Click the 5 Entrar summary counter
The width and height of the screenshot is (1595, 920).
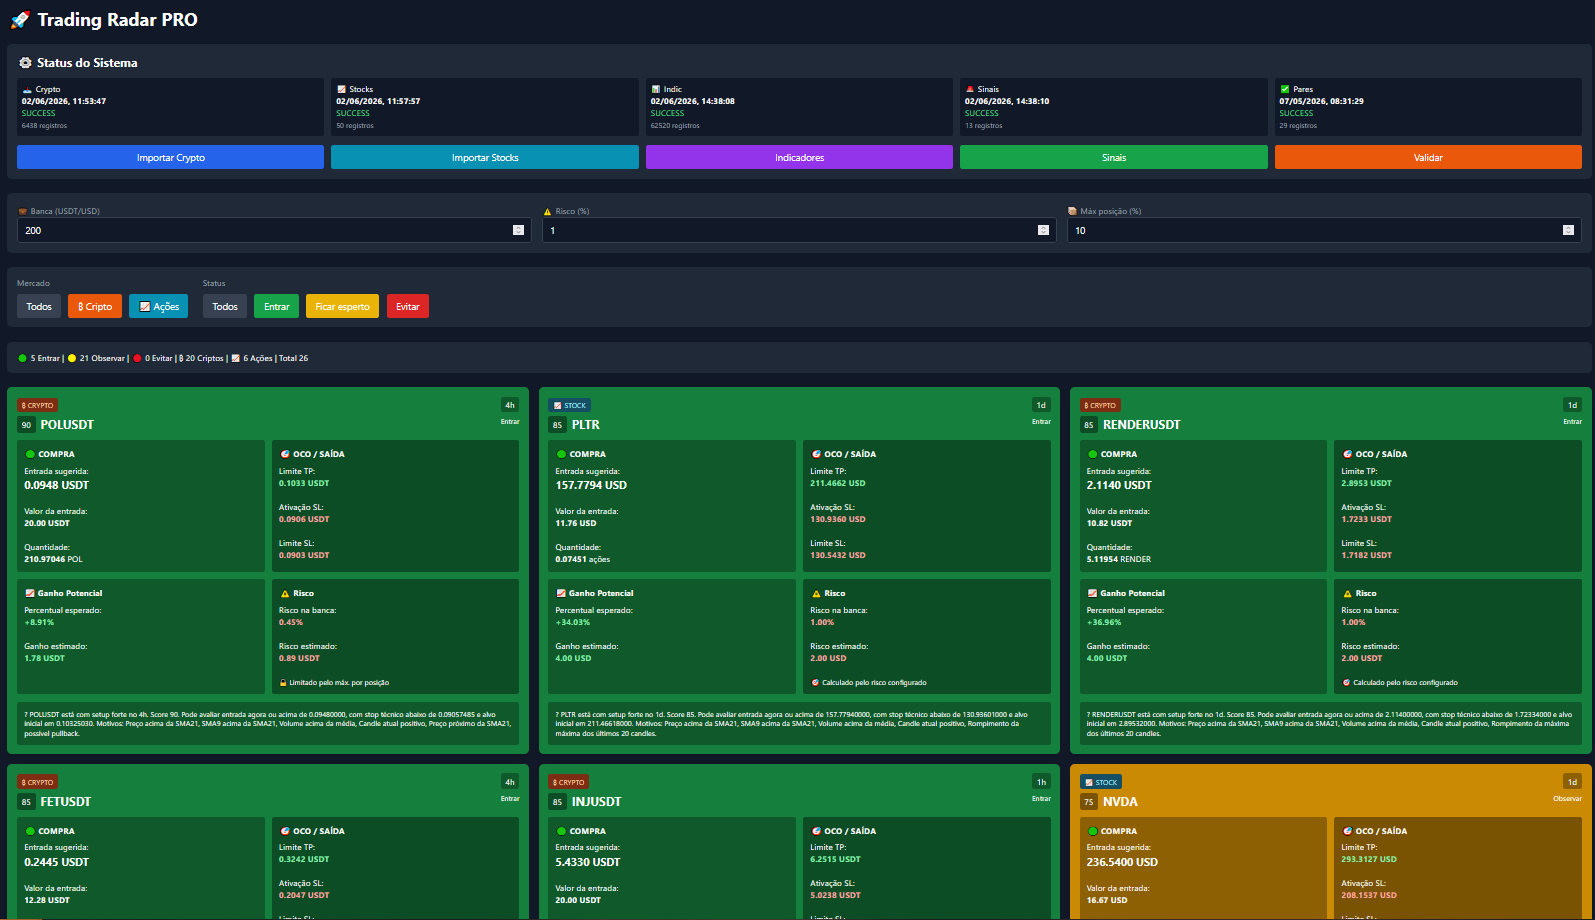[39, 358]
